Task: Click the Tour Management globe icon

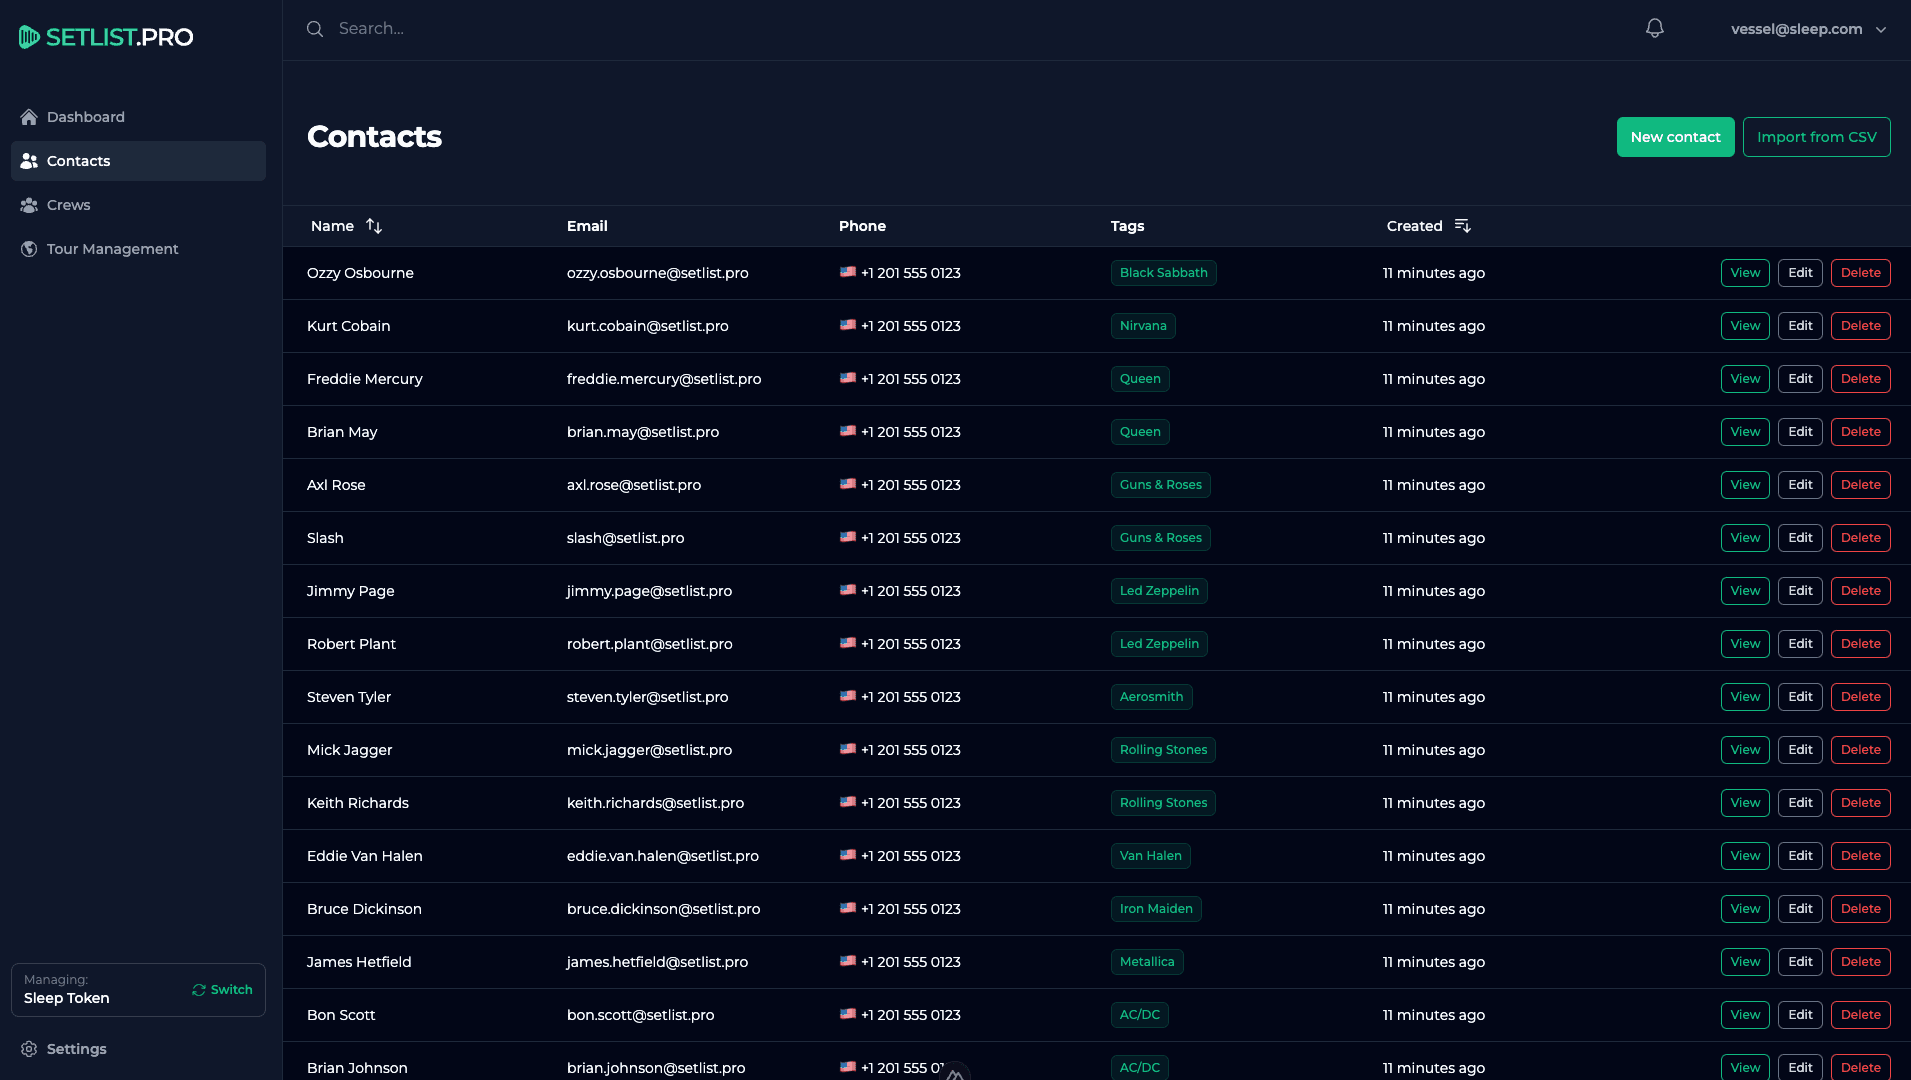Action: pyautogui.click(x=29, y=249)
